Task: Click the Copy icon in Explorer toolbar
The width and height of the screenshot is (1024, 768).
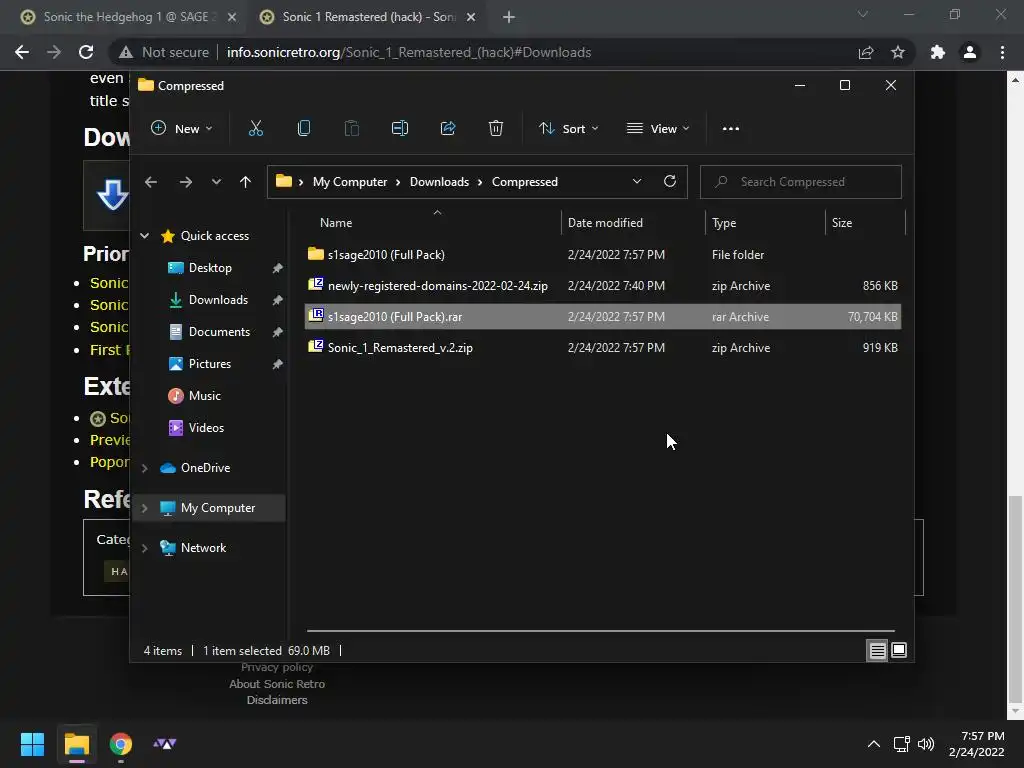Action: point(304,129)
